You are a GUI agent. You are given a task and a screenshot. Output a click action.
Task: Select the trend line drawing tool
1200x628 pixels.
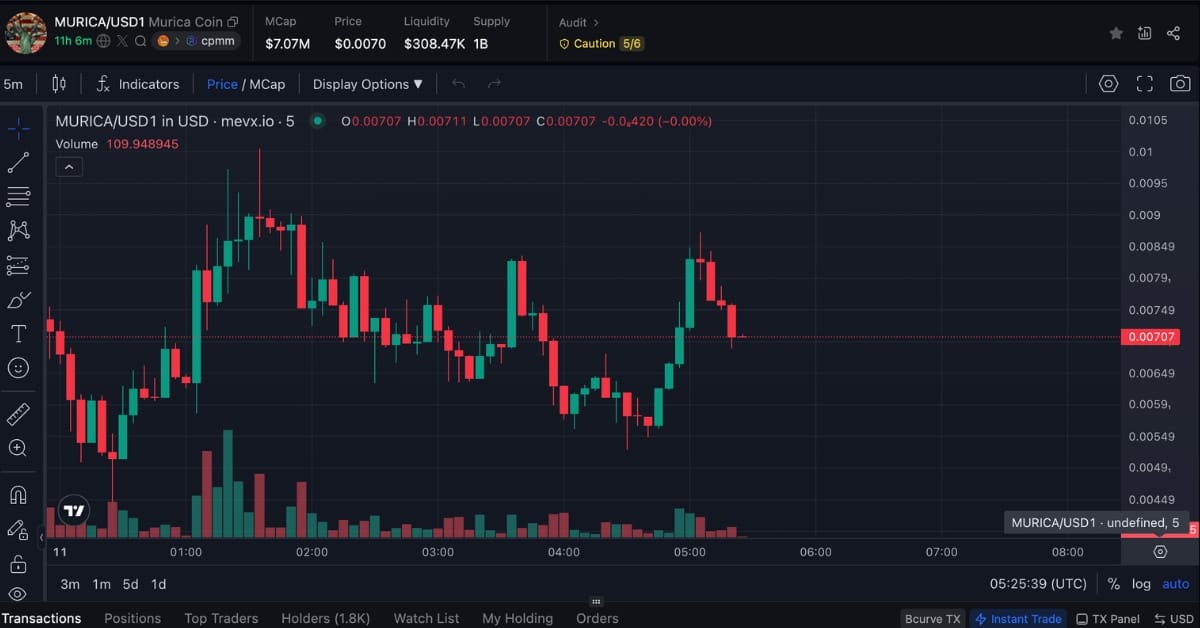pos(18,162)
